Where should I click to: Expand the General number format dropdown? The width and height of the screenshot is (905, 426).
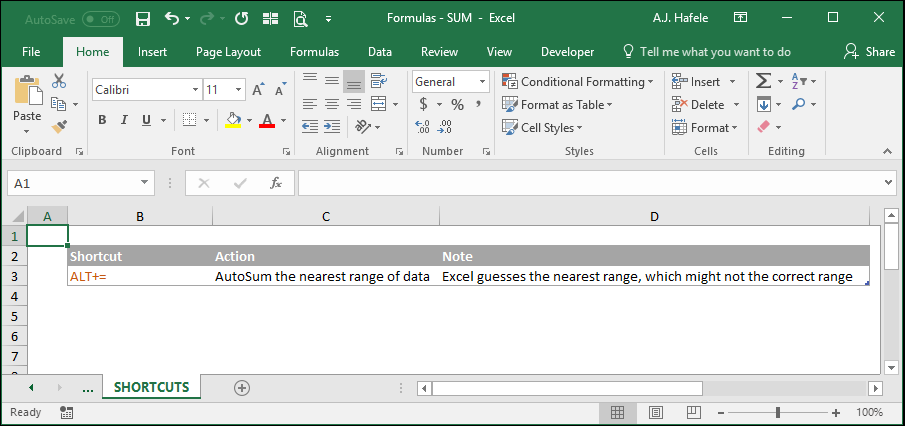(482, 82)
